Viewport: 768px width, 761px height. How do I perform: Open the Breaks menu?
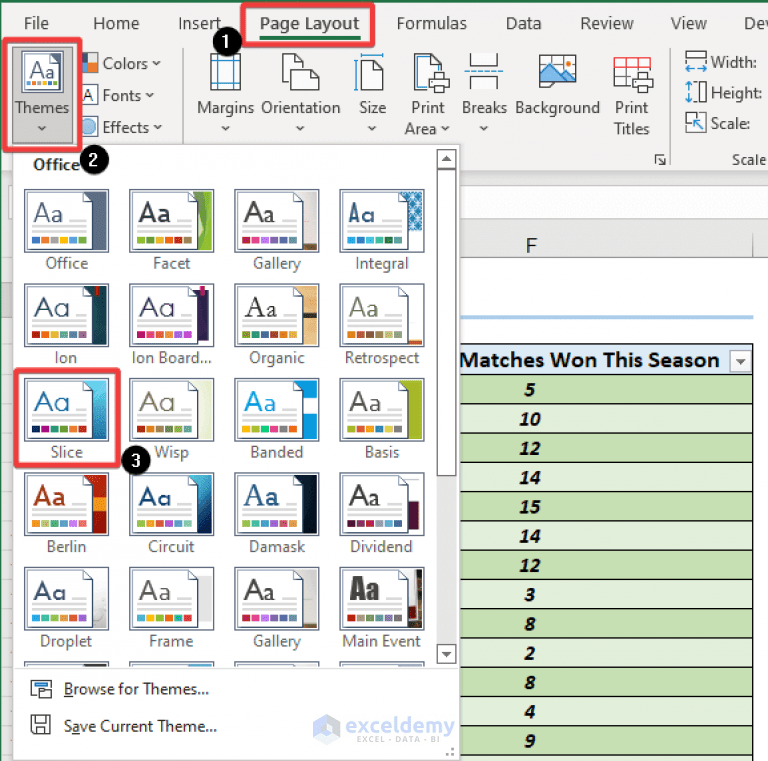point(484,93)
